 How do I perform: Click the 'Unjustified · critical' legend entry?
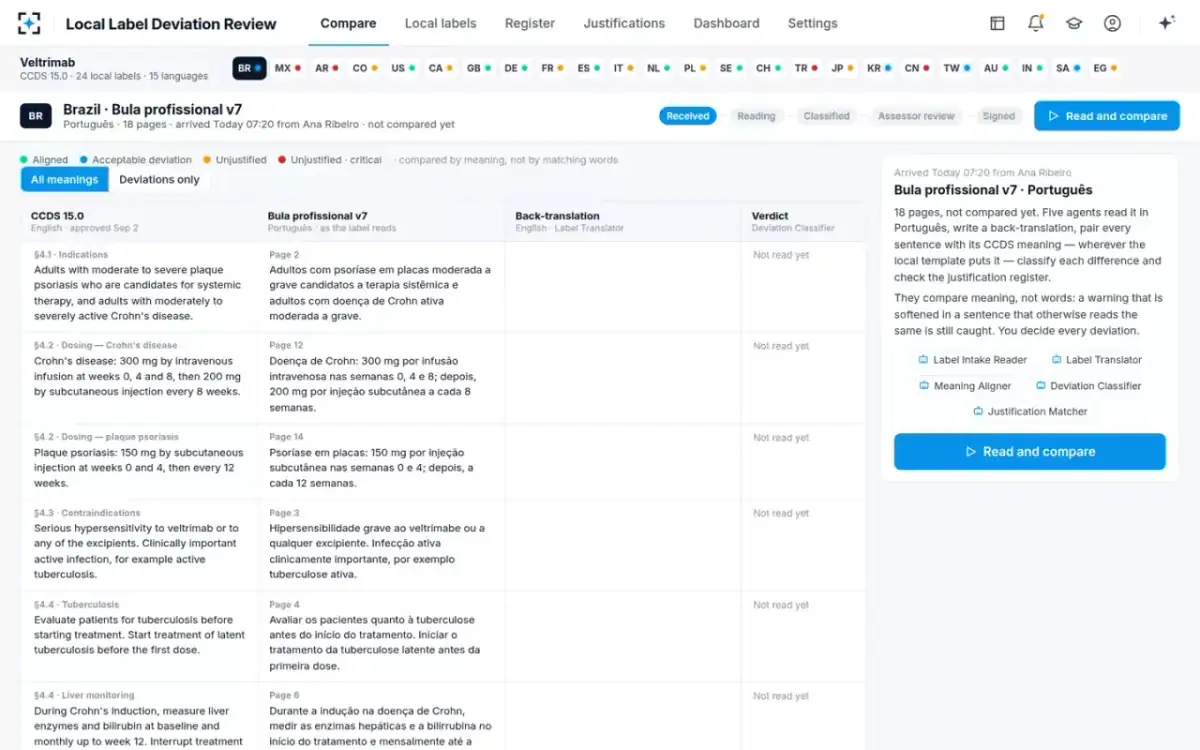(x=330, y=160)
